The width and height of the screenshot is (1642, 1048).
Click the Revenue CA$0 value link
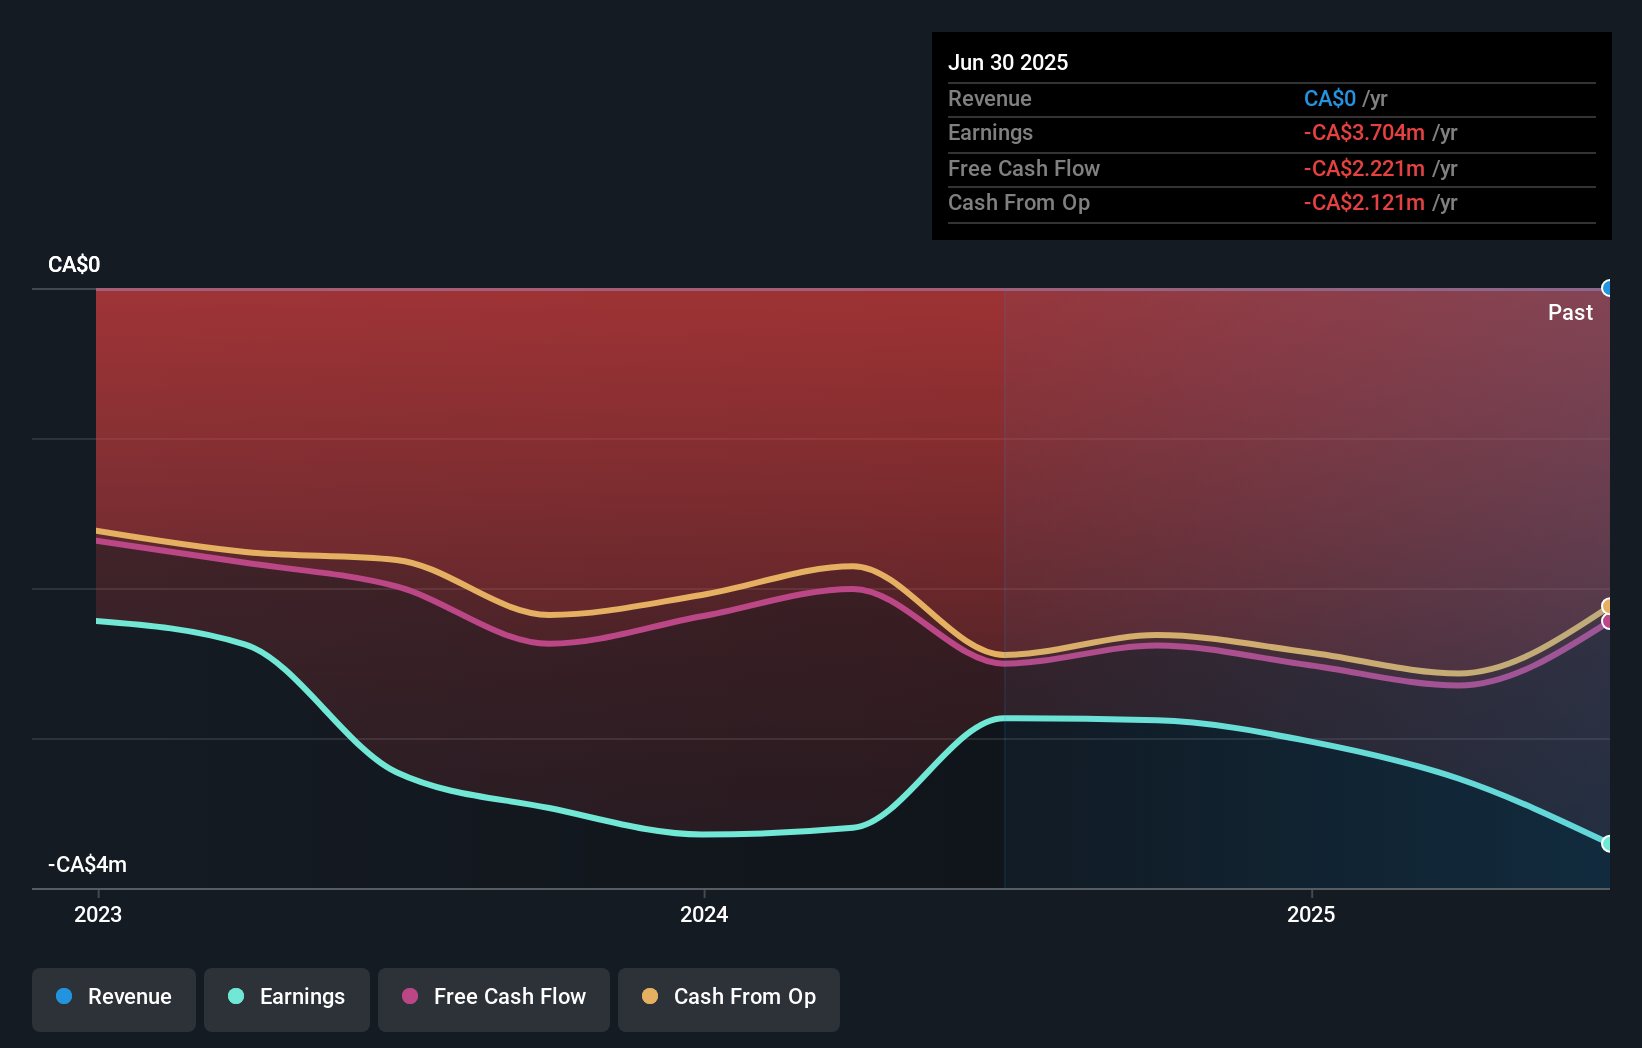pyautogui.click(x=1330, y=98)
